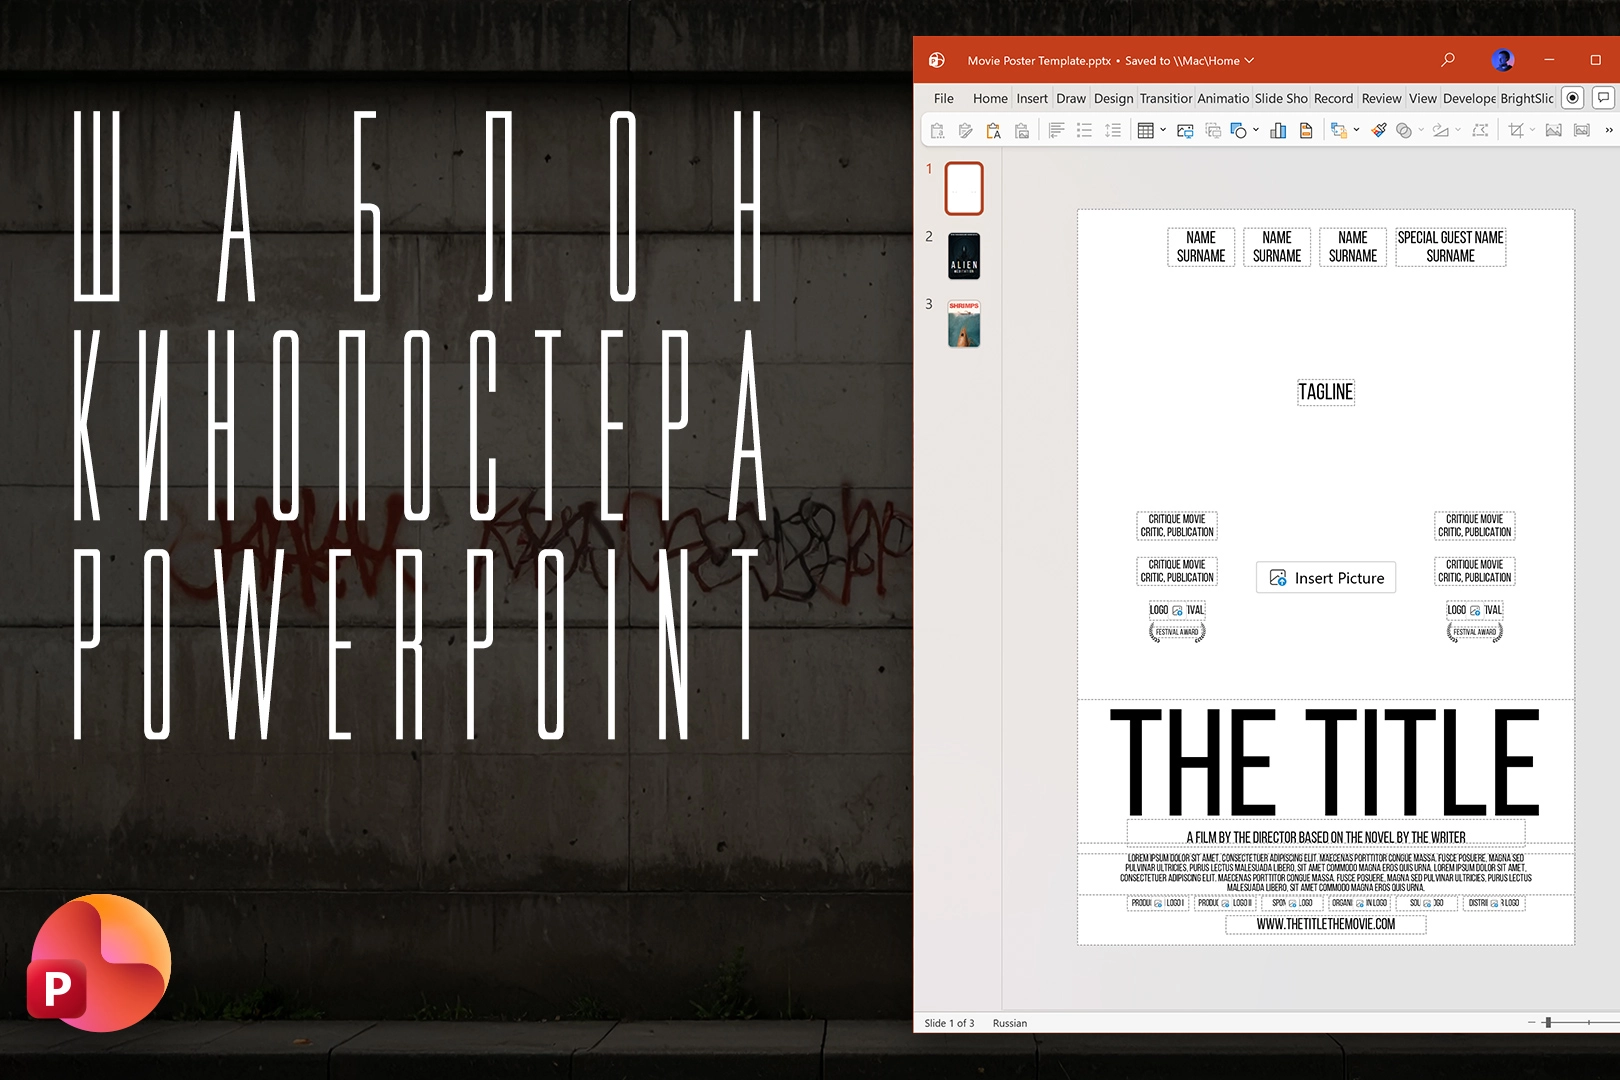The image size is (1620, 1080).
Task: Open the Design tab
Action: pos(1113,98)
